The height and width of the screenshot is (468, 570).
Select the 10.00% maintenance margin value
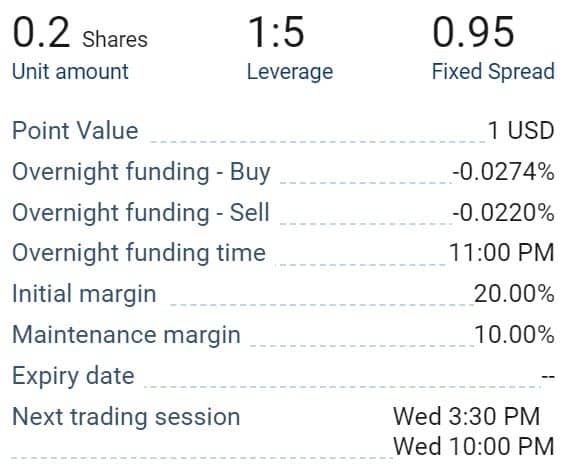(514, 335)
